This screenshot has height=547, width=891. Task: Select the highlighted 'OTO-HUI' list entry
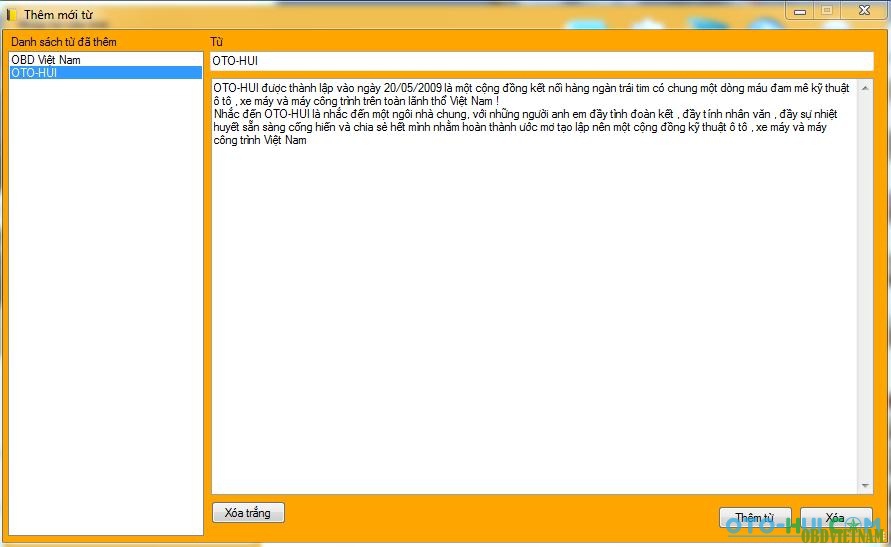pyautogui.click(x=106, y=73)
